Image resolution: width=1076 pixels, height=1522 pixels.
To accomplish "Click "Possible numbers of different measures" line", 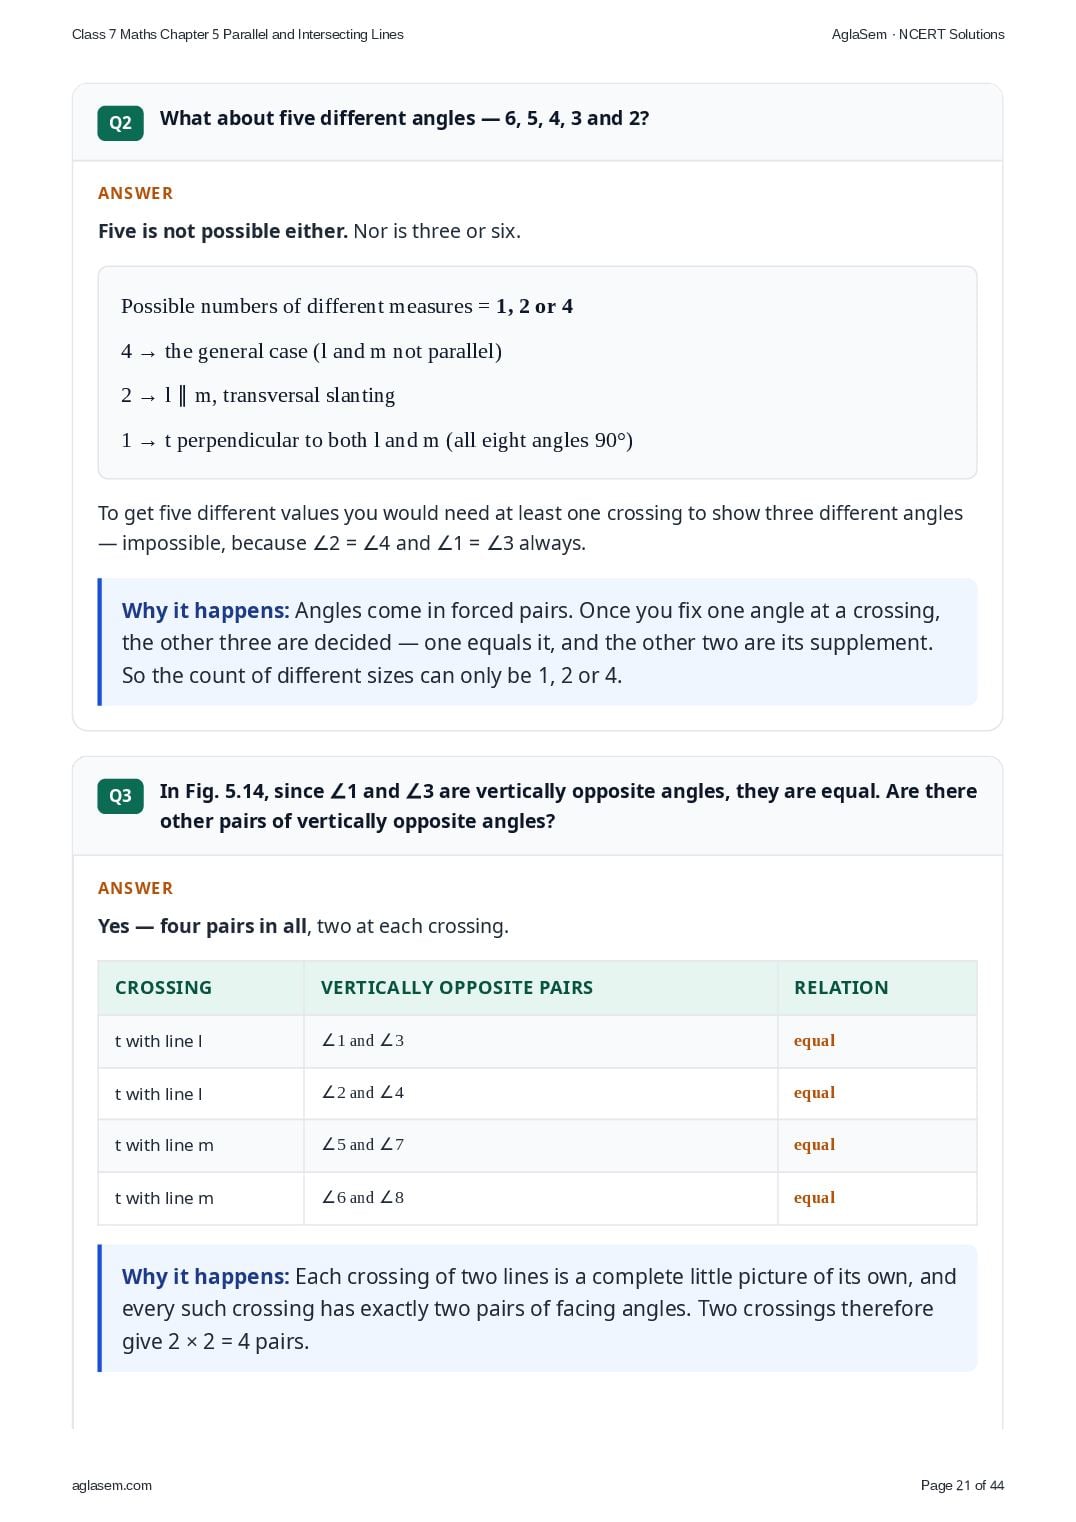I will [x=347, y=306].
